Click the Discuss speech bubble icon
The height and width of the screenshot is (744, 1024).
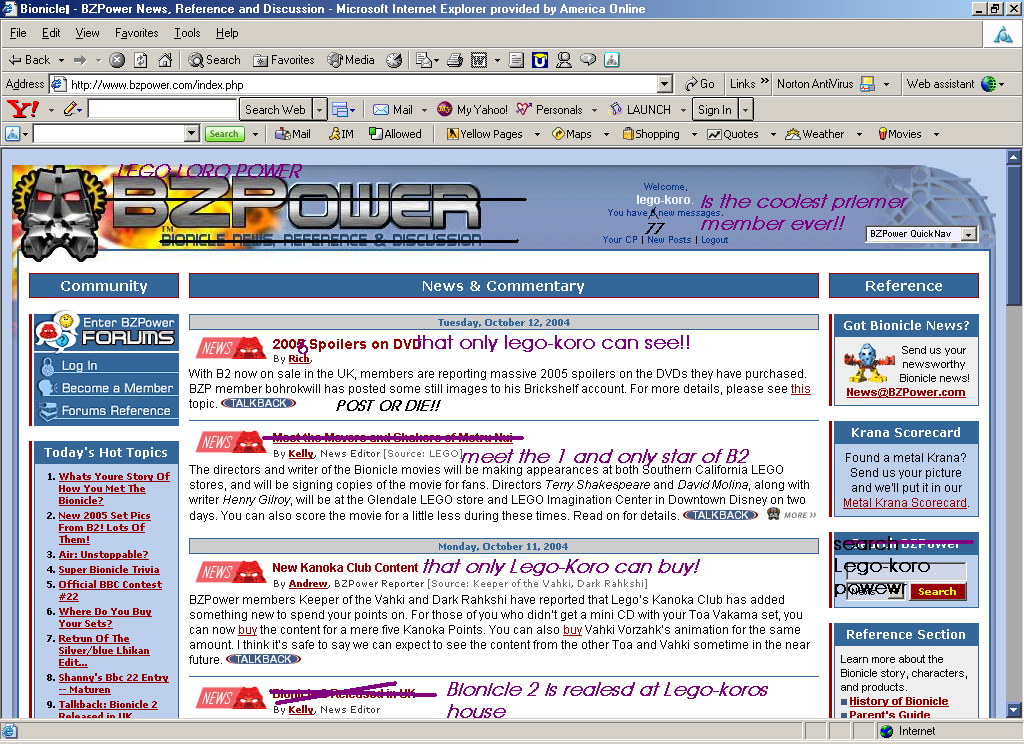click(x=588, y=60)
